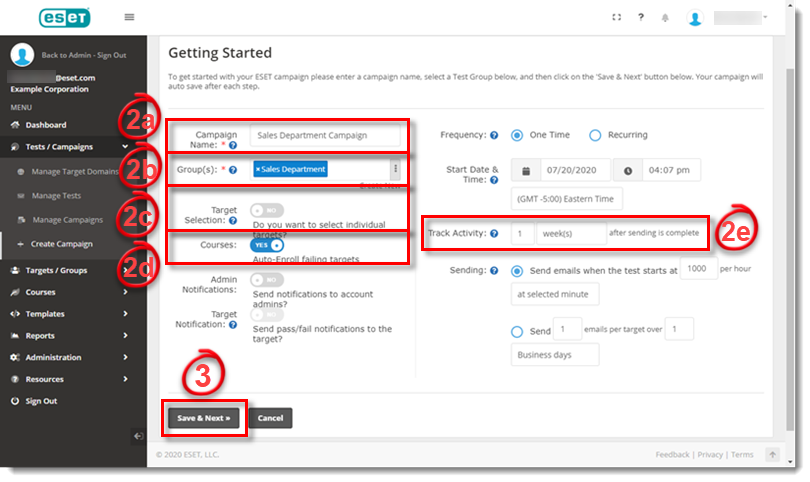Click the Campaign Name text field
This screenshot has width=810, height=482.
[x=325, y=135]
